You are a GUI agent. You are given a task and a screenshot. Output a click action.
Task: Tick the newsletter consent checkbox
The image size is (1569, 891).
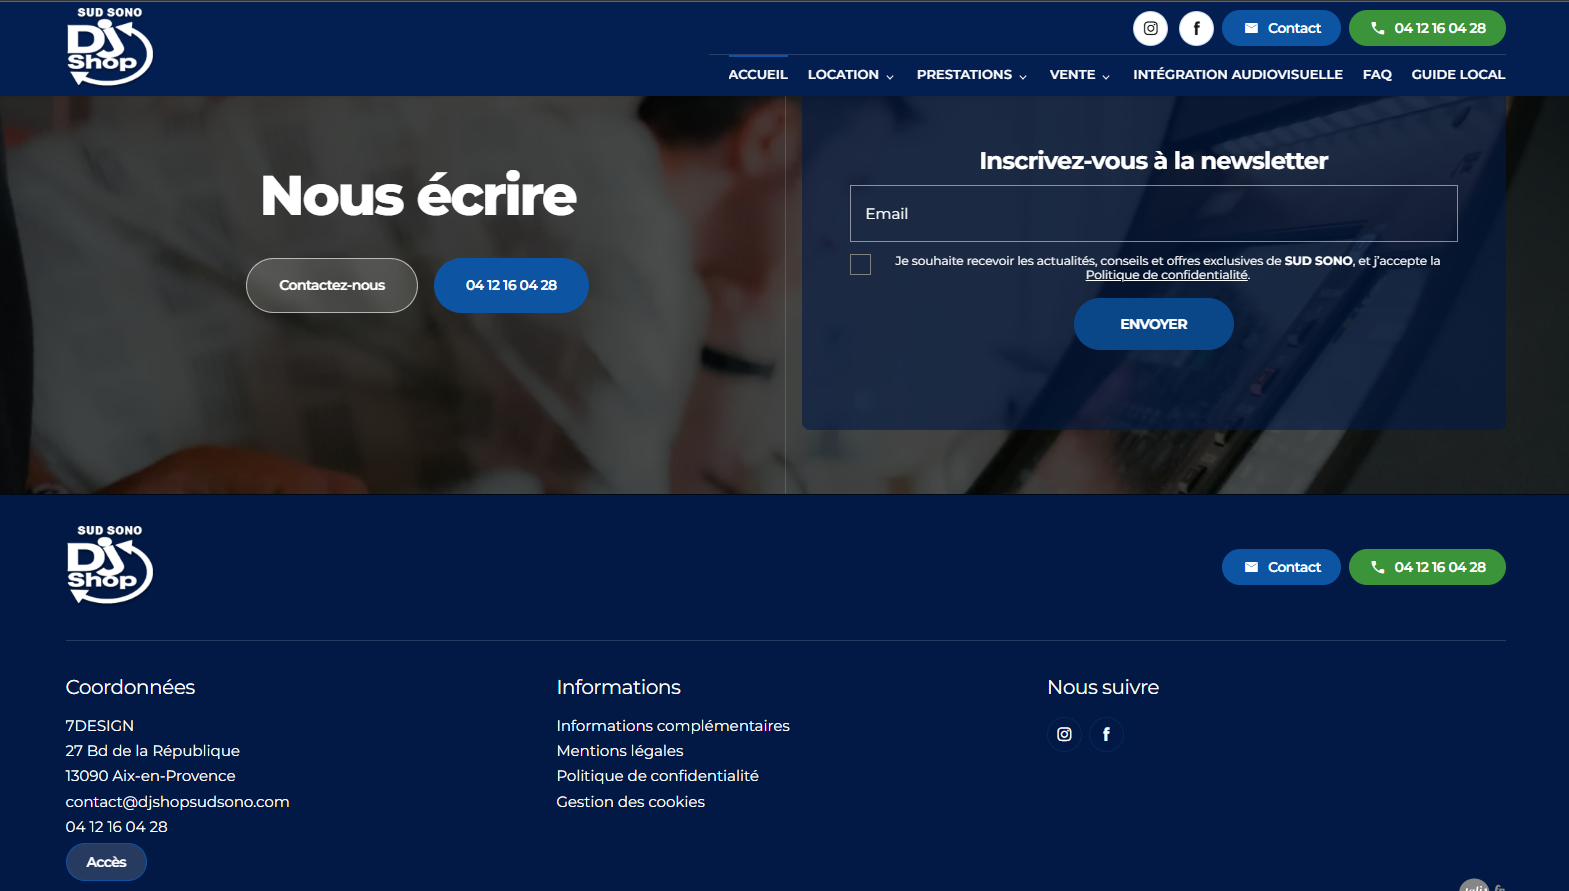click(860, 264)
